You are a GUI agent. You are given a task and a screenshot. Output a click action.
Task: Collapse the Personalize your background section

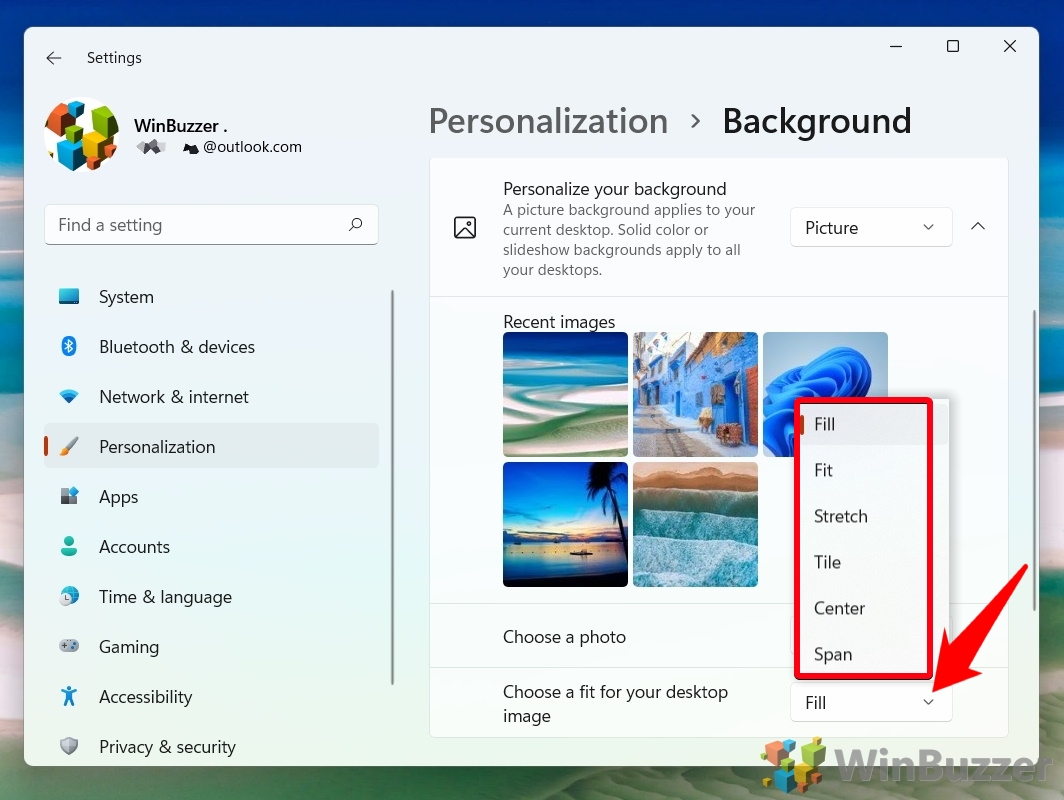[x=978, y=227]
